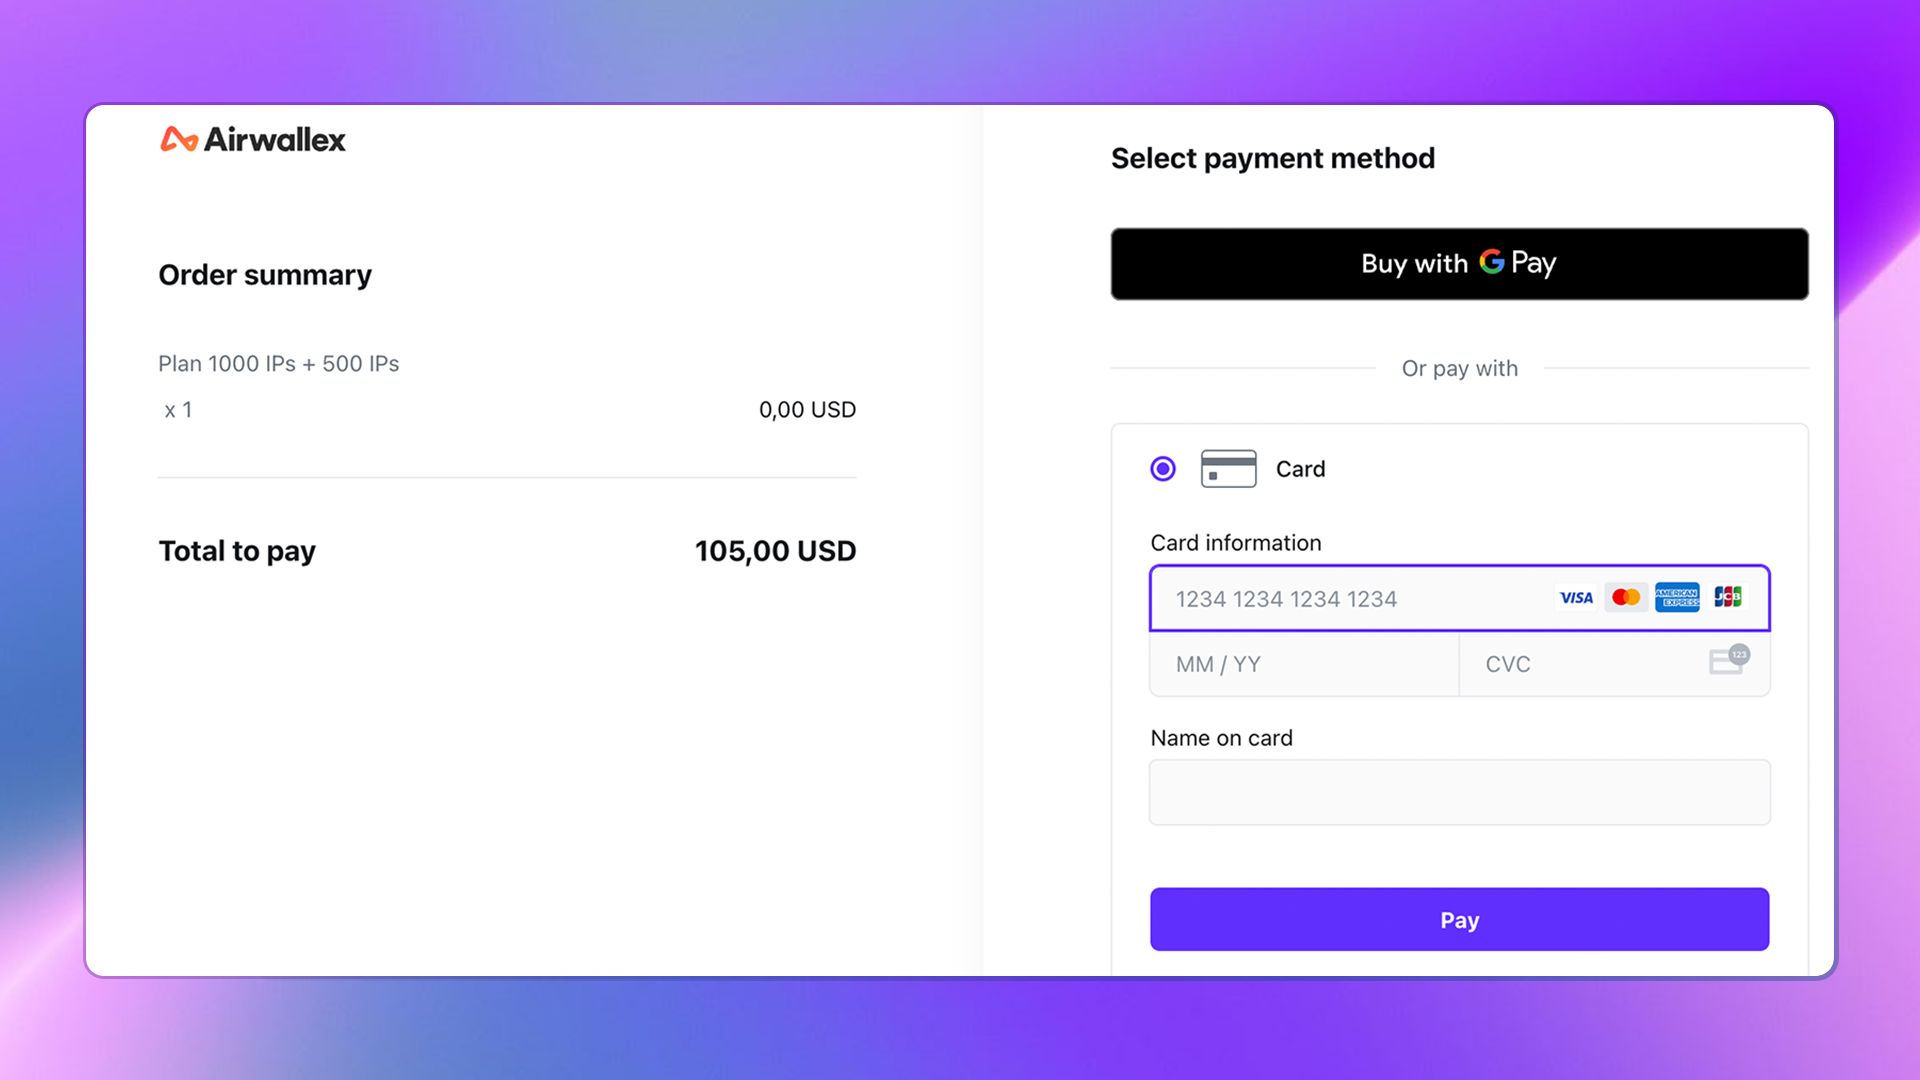The height and width of the screenshot is (1080, 1920).
Task: Click the Airwallex wordmark text
Action: pos(275,140)
